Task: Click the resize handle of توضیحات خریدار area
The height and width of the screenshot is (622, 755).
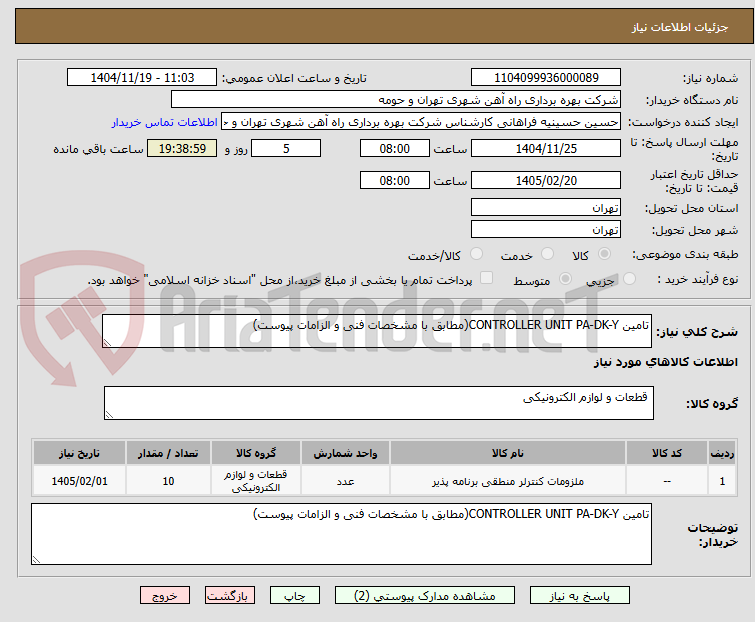Action: pyautogui.click(x=36, y=559)
